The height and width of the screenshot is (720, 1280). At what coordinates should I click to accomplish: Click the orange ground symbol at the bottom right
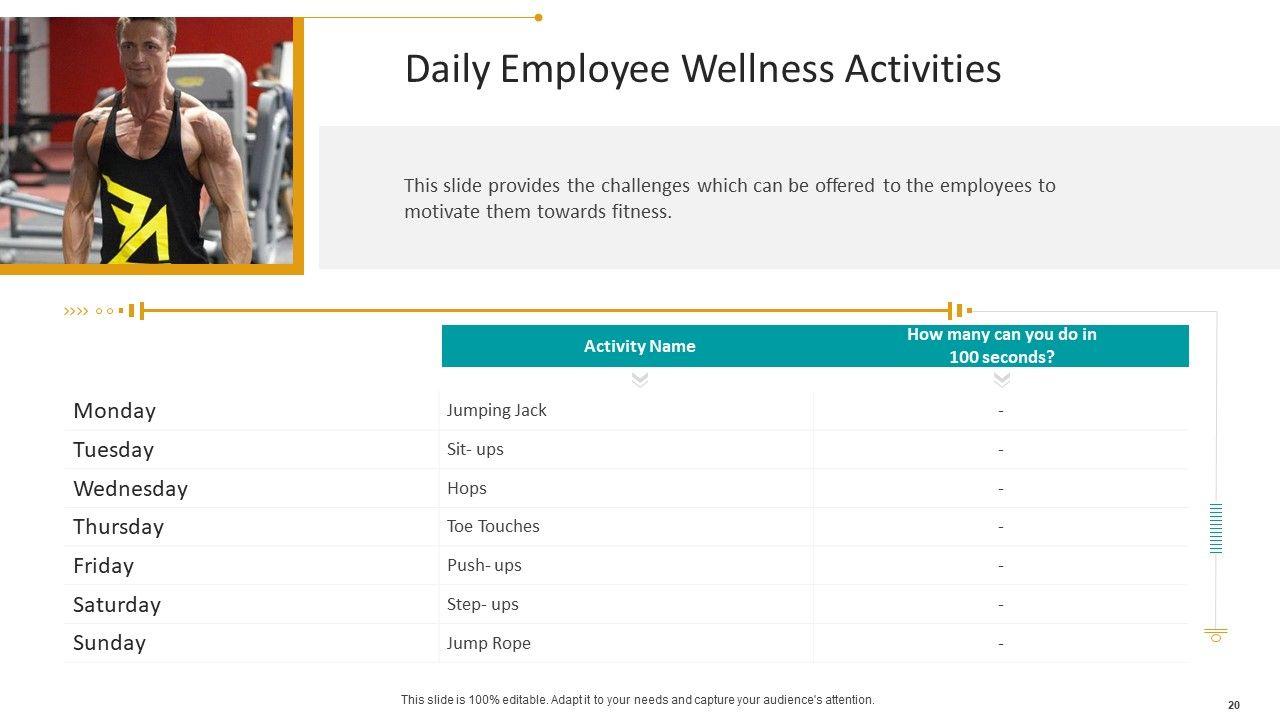(x=1216, y=635)
